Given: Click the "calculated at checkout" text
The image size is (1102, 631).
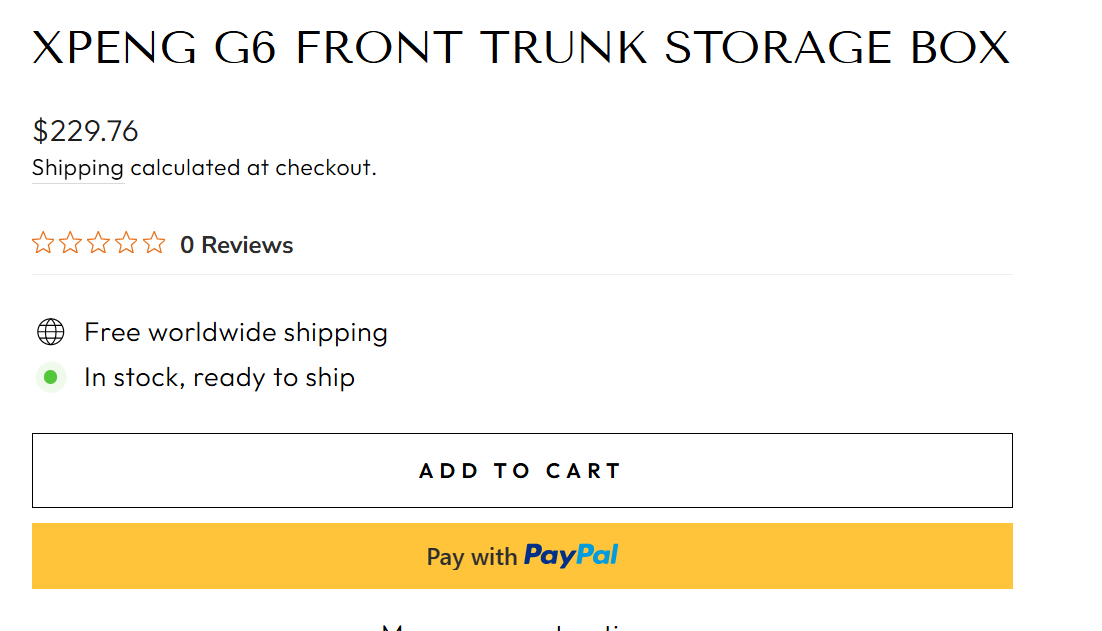Looking at the screenshot, I should point(253,168).
